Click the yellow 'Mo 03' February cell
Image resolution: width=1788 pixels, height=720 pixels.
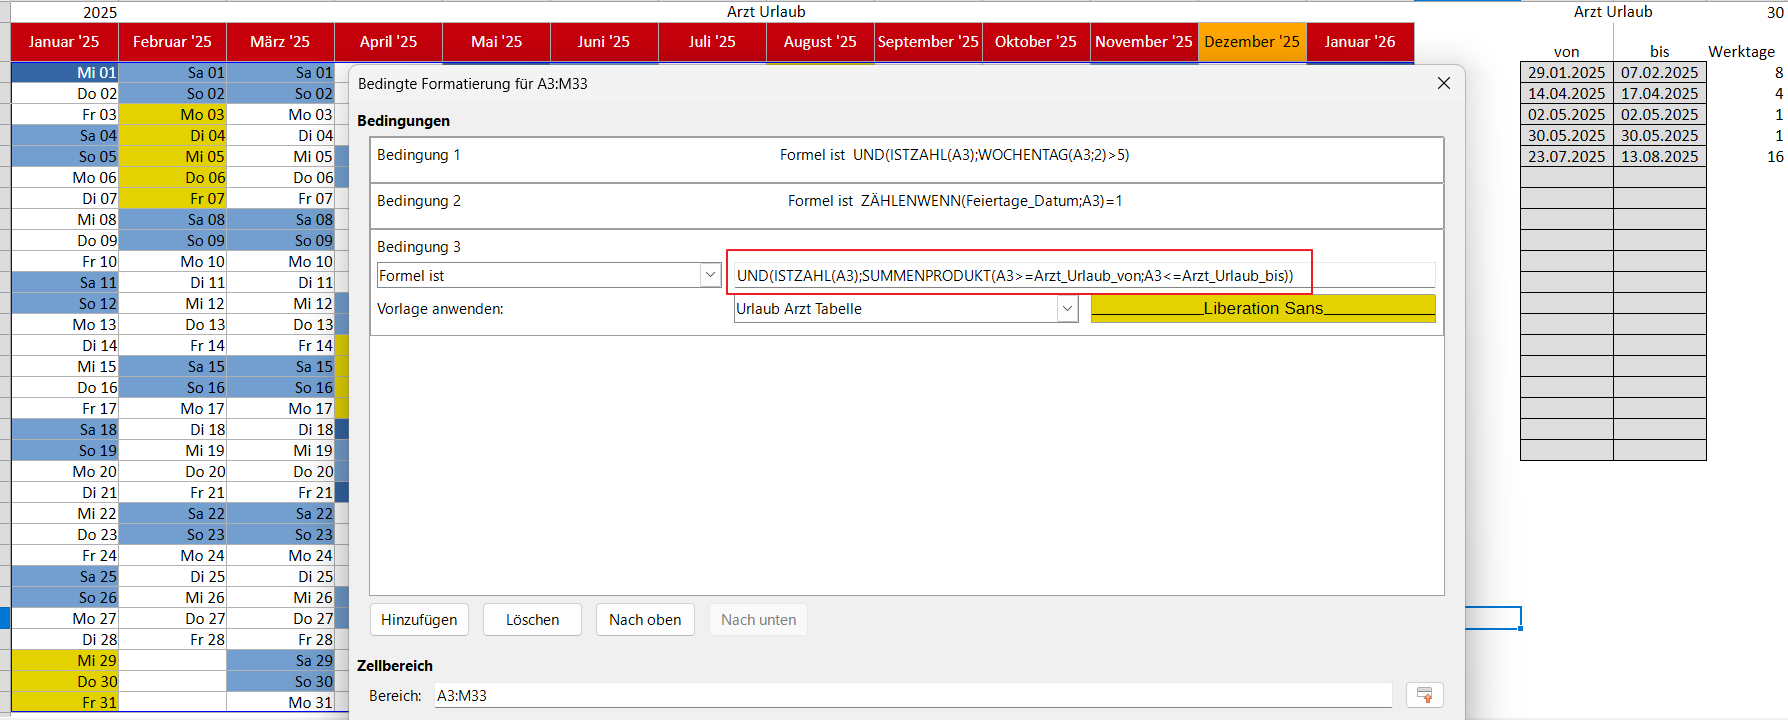click(x=173, y=115)
